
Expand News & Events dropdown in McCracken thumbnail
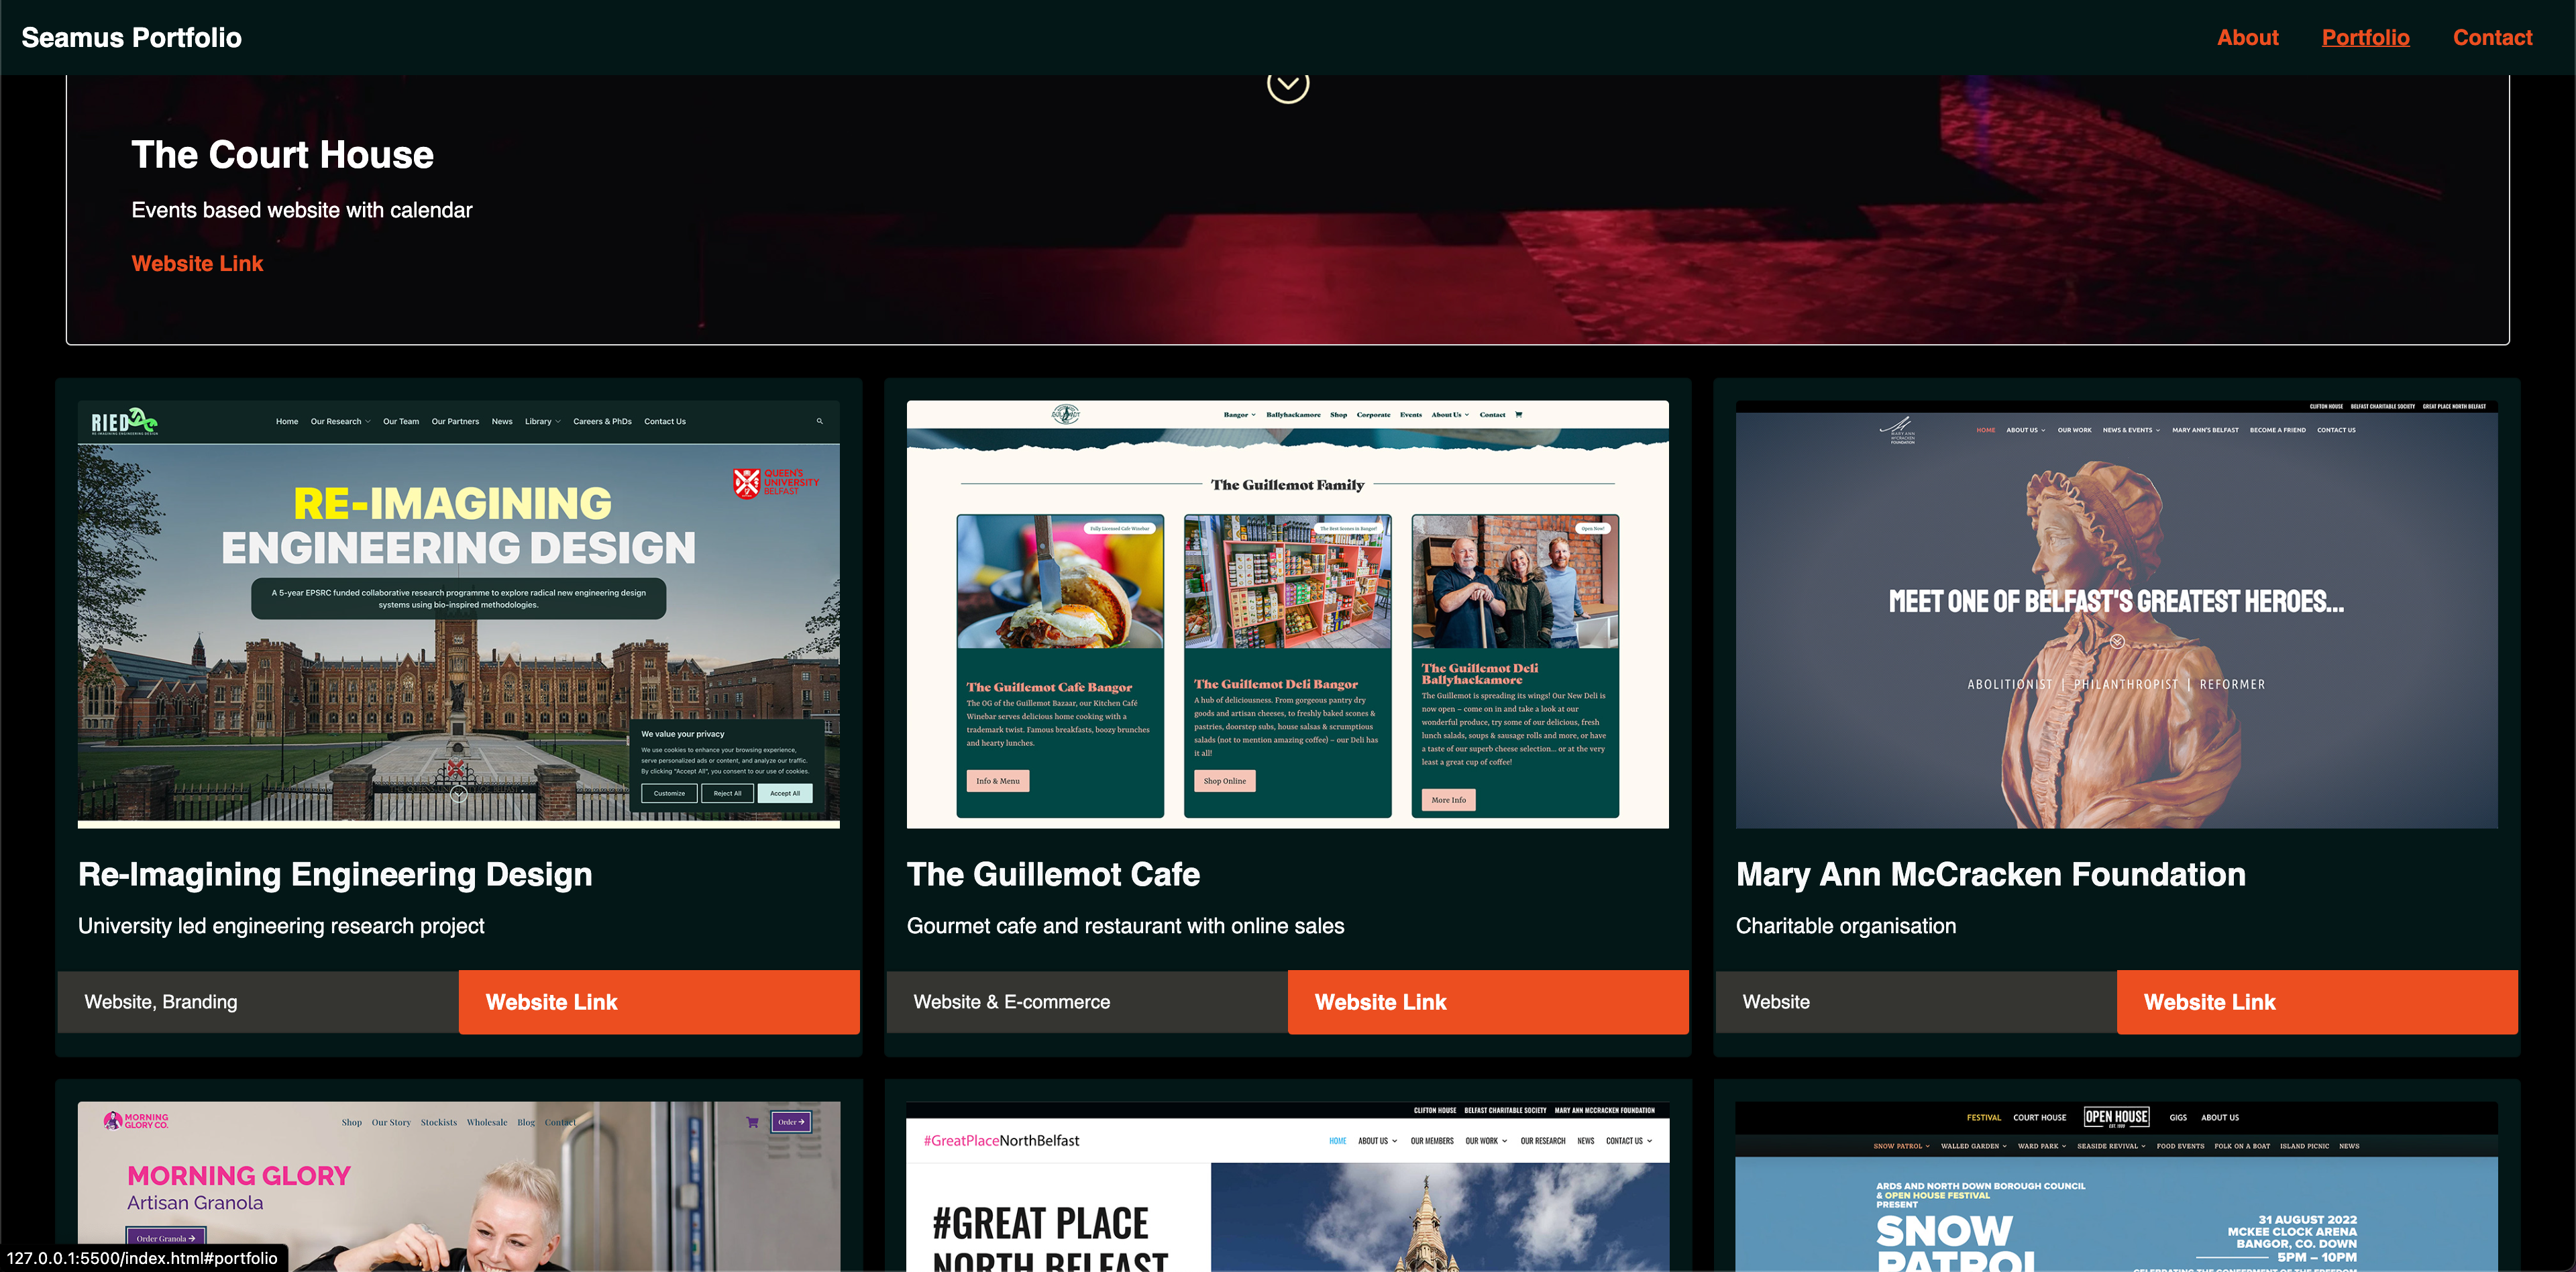click(x=2131, y=430)
